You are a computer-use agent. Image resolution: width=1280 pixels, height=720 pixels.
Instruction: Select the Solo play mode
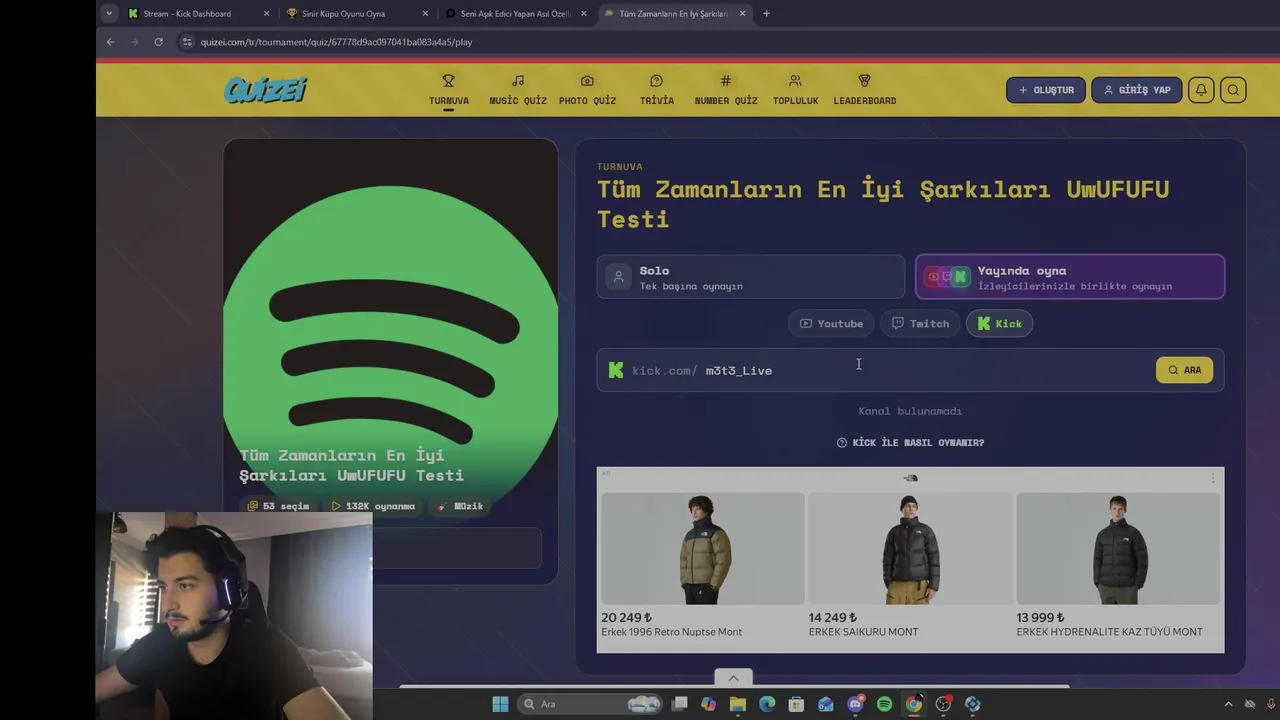pyautogui.click(x=751, y=277)
